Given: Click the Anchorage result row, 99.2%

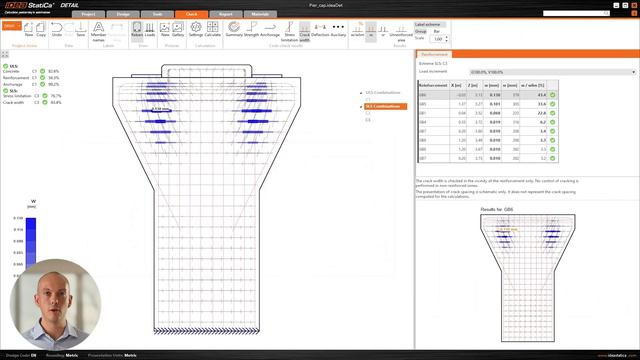Looking at the screenshot, I should click(x=31, y=84).
